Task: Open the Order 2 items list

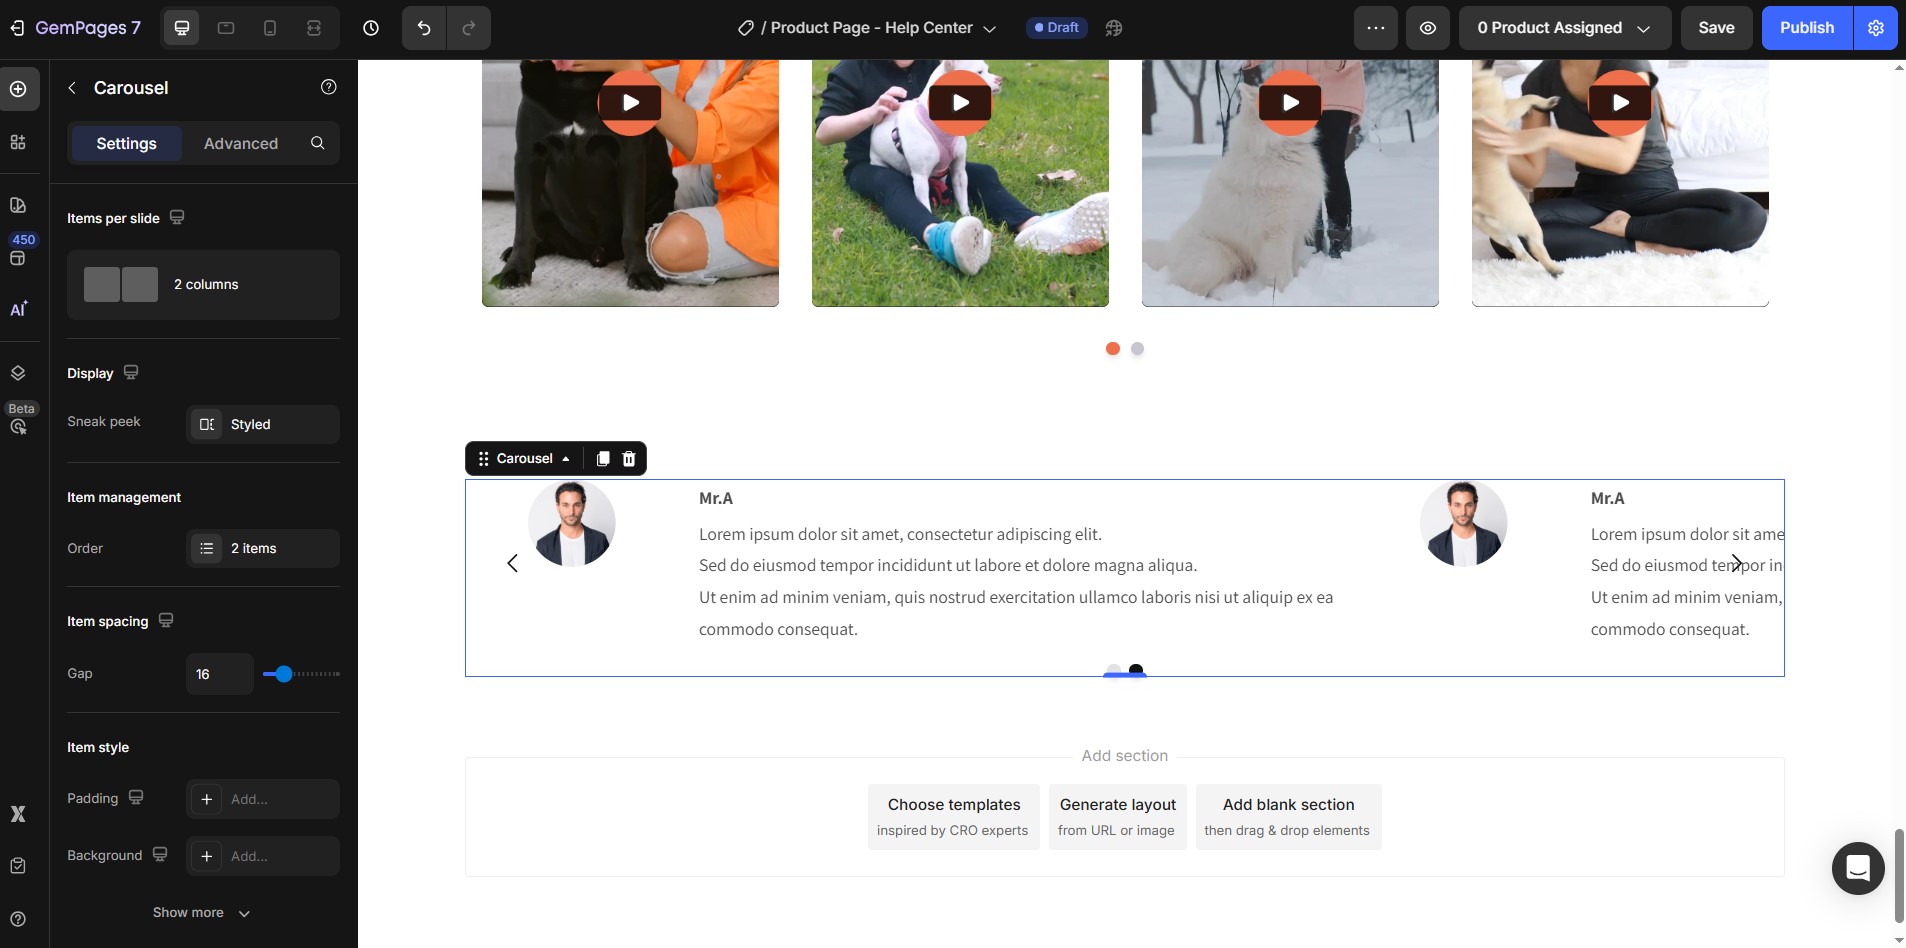Action: point(263,548)
